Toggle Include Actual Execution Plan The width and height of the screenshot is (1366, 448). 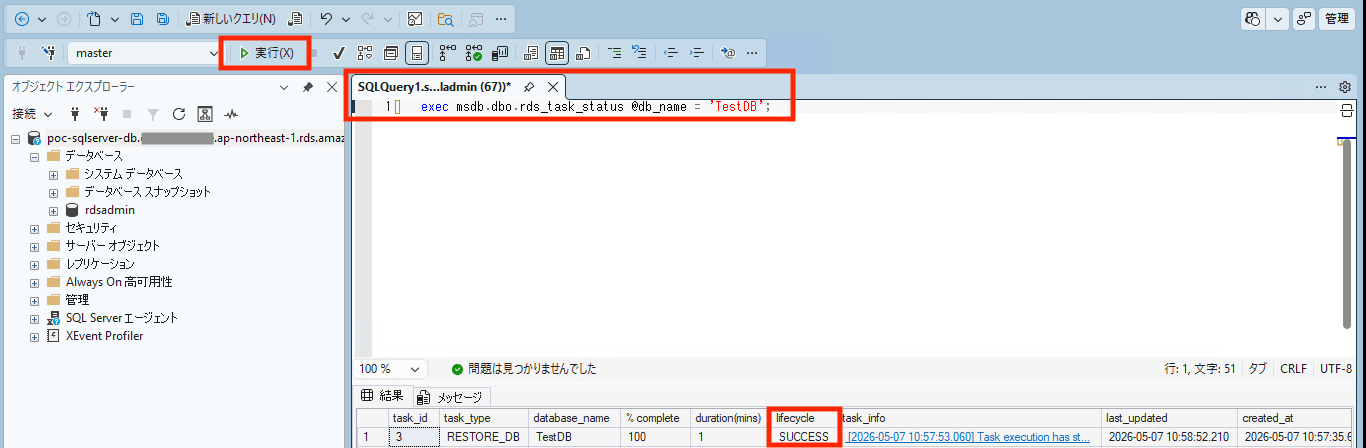[x=447, y=52]
